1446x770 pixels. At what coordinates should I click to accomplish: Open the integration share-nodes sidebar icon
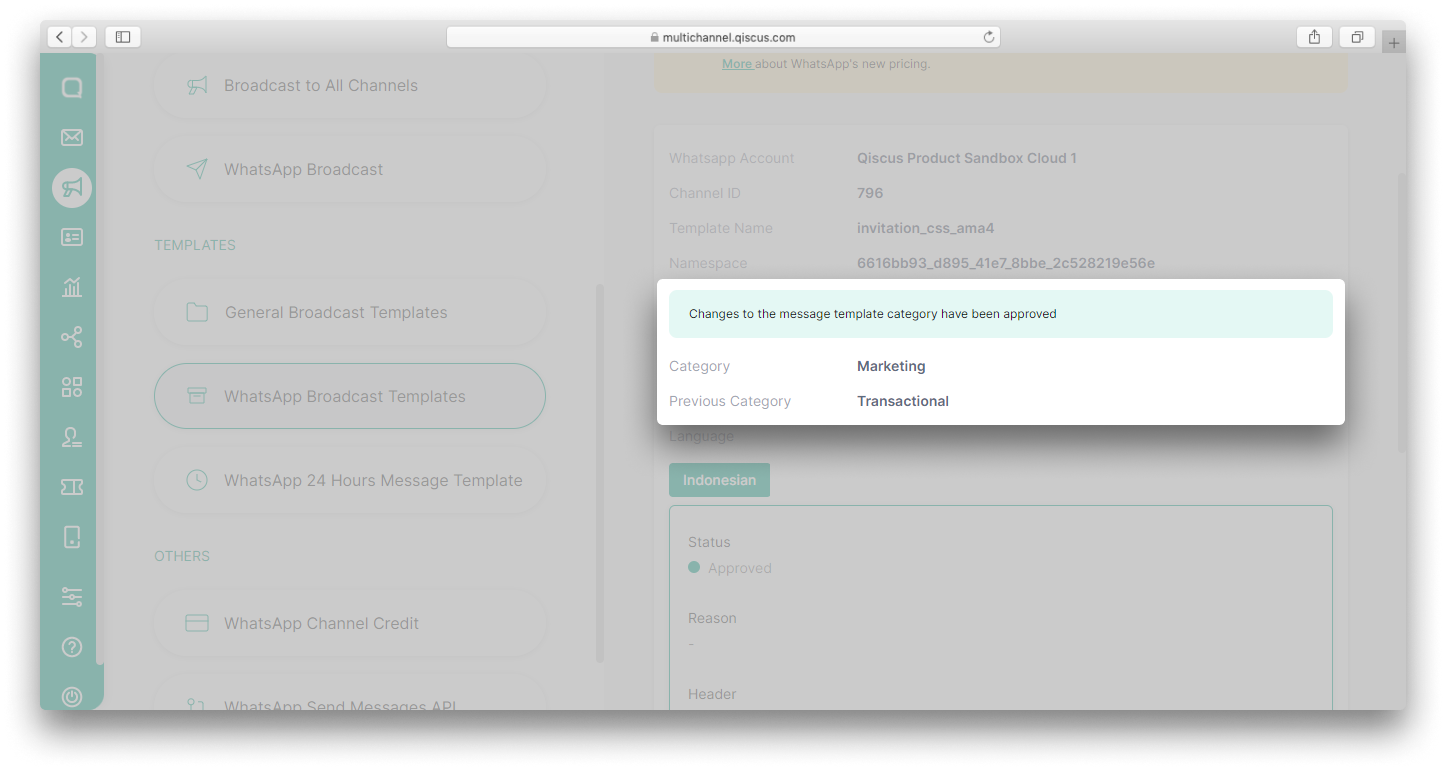72,337
